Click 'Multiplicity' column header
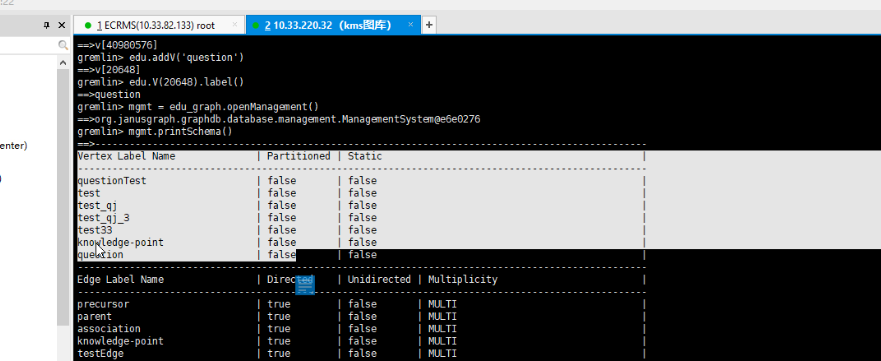Screen dimensions: 881x361 [462, 280]
